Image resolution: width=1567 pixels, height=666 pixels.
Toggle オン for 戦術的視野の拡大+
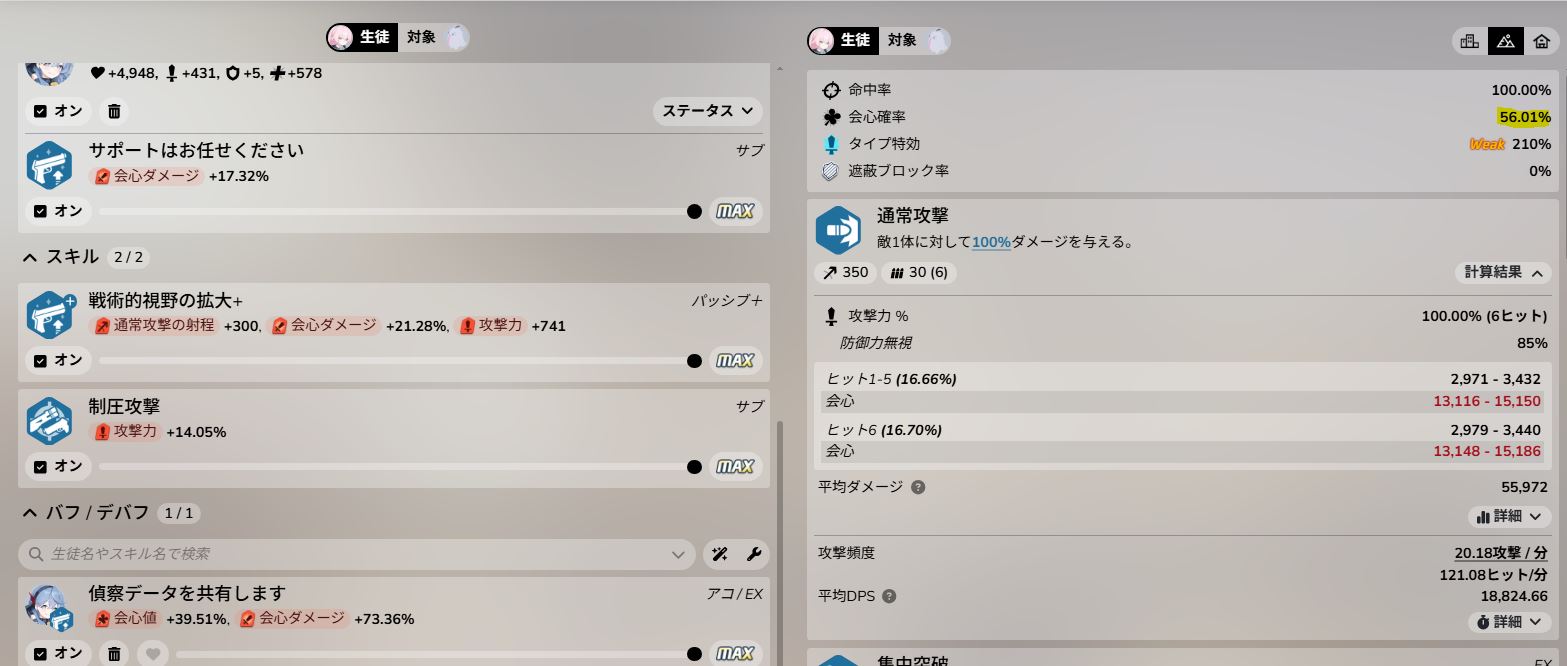pyautogui.click(x=58, y=360)
